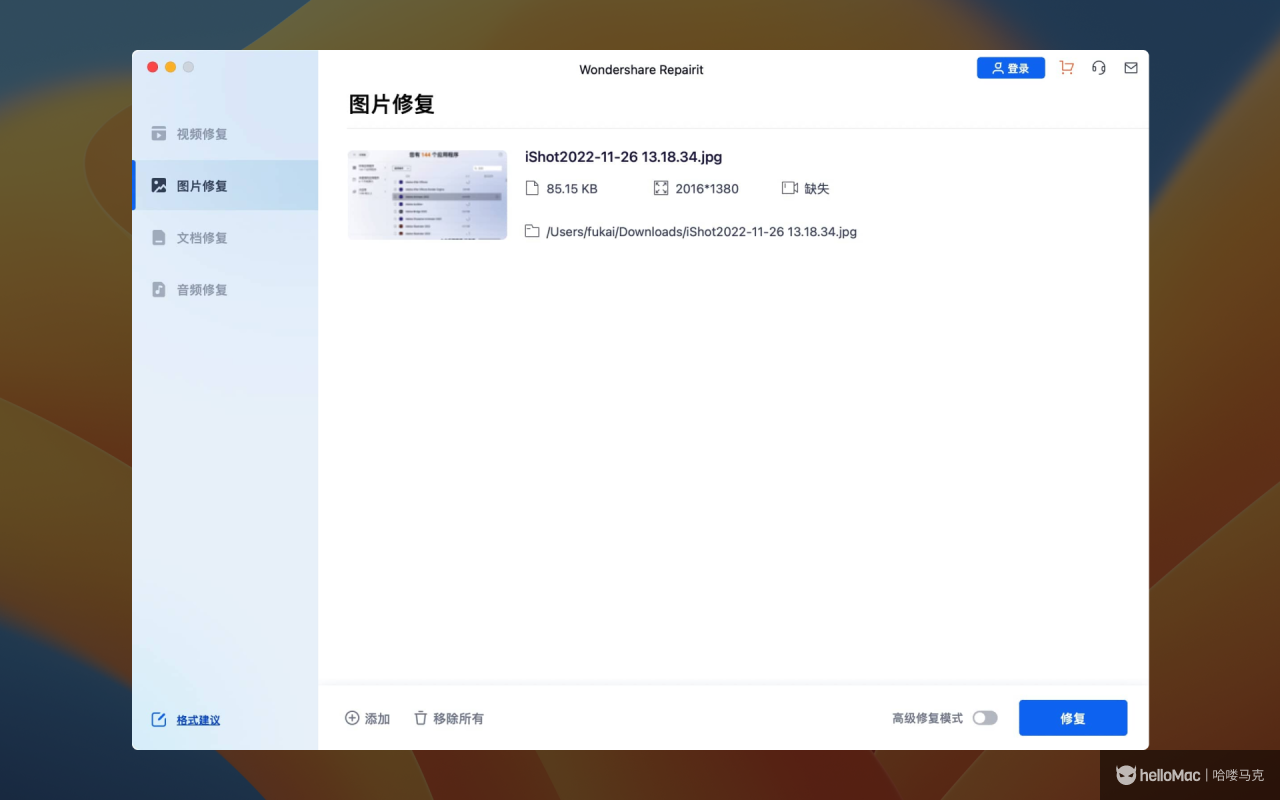This screenshot has height=800, width=1280.
Task: Click the document icon beside 文档修复
Action: 159,238
